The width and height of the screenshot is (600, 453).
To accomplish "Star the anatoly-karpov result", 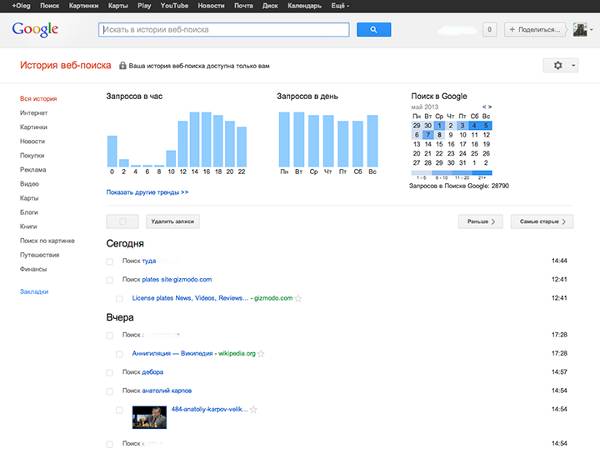I will click(253, 409).
